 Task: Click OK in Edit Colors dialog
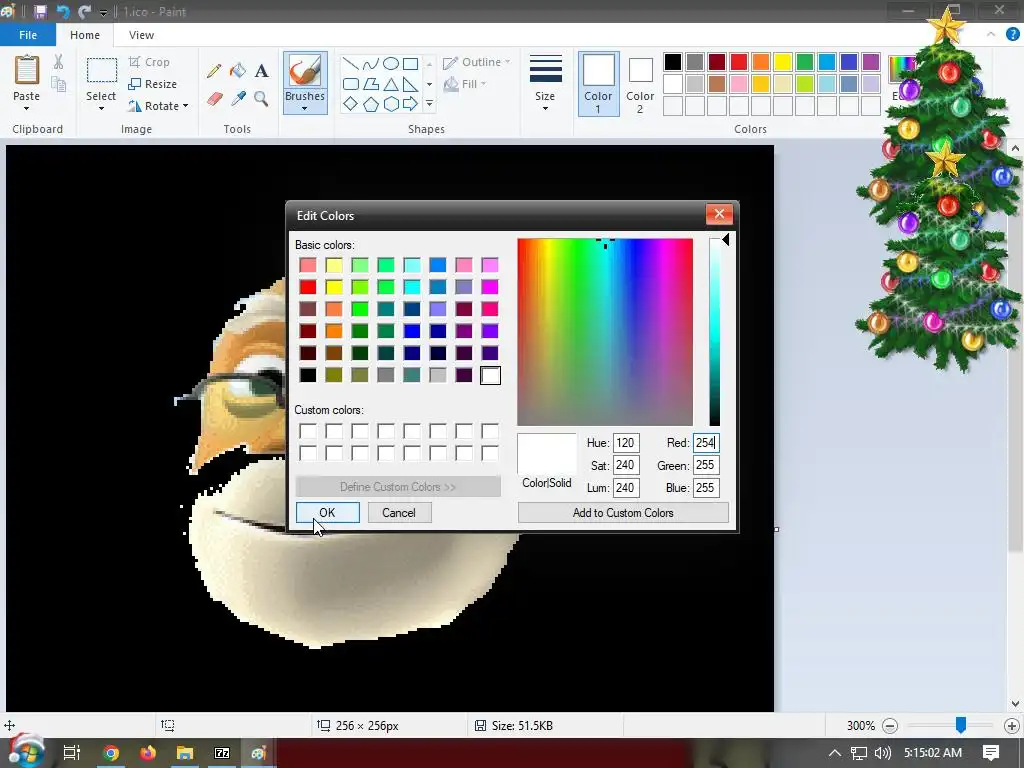point(327,513)
